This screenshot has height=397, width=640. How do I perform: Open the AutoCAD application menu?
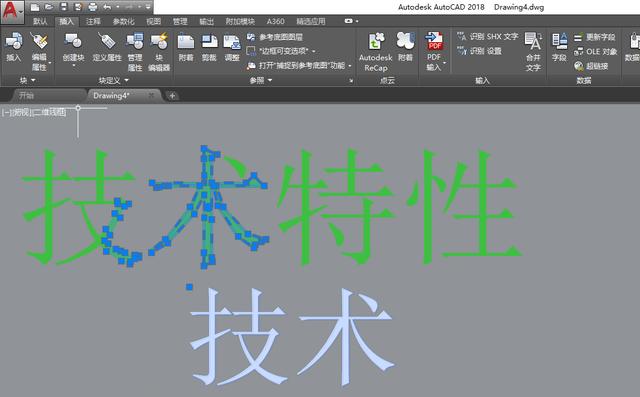click(11, 11)
